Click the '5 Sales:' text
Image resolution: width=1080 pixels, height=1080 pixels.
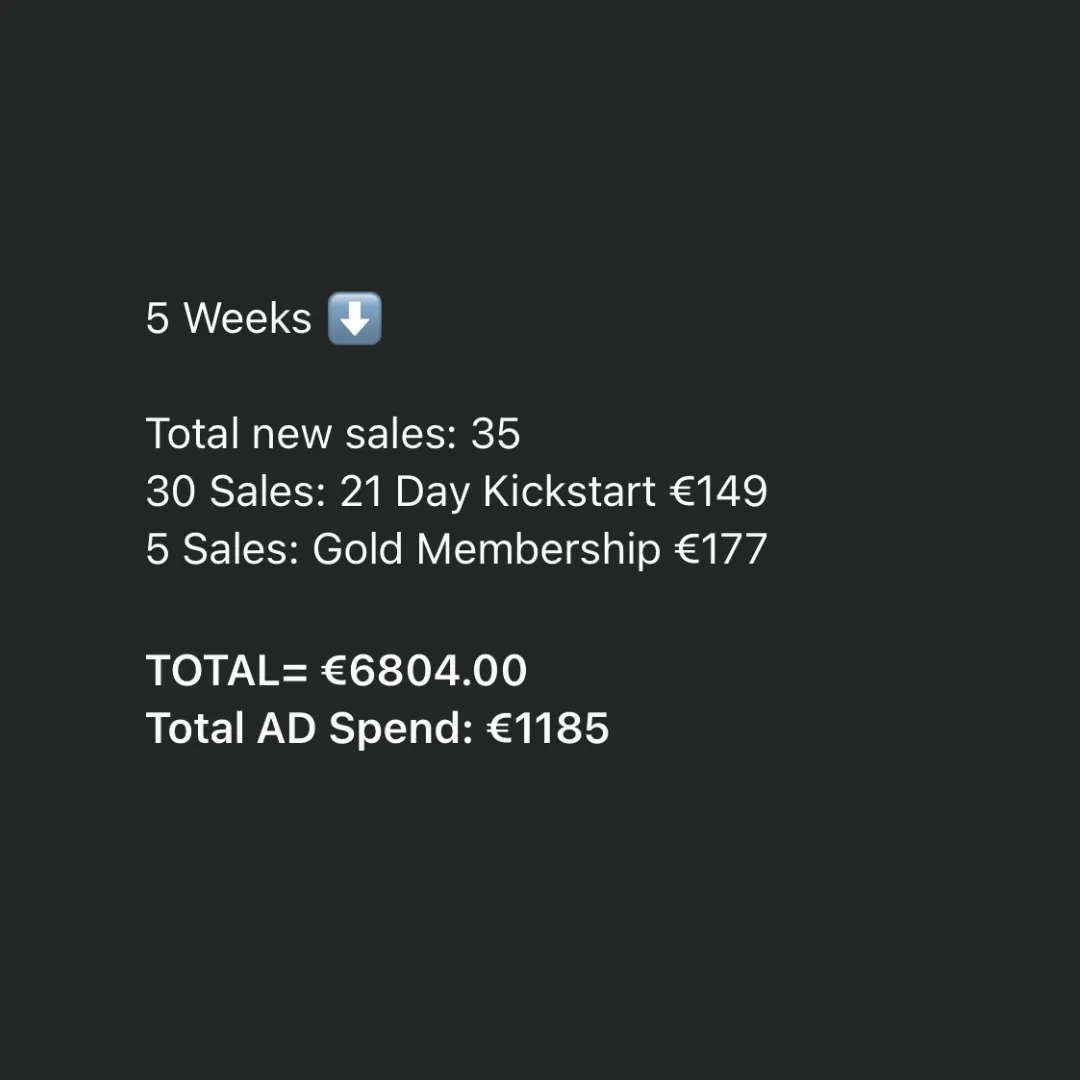[x=222, y=550]
